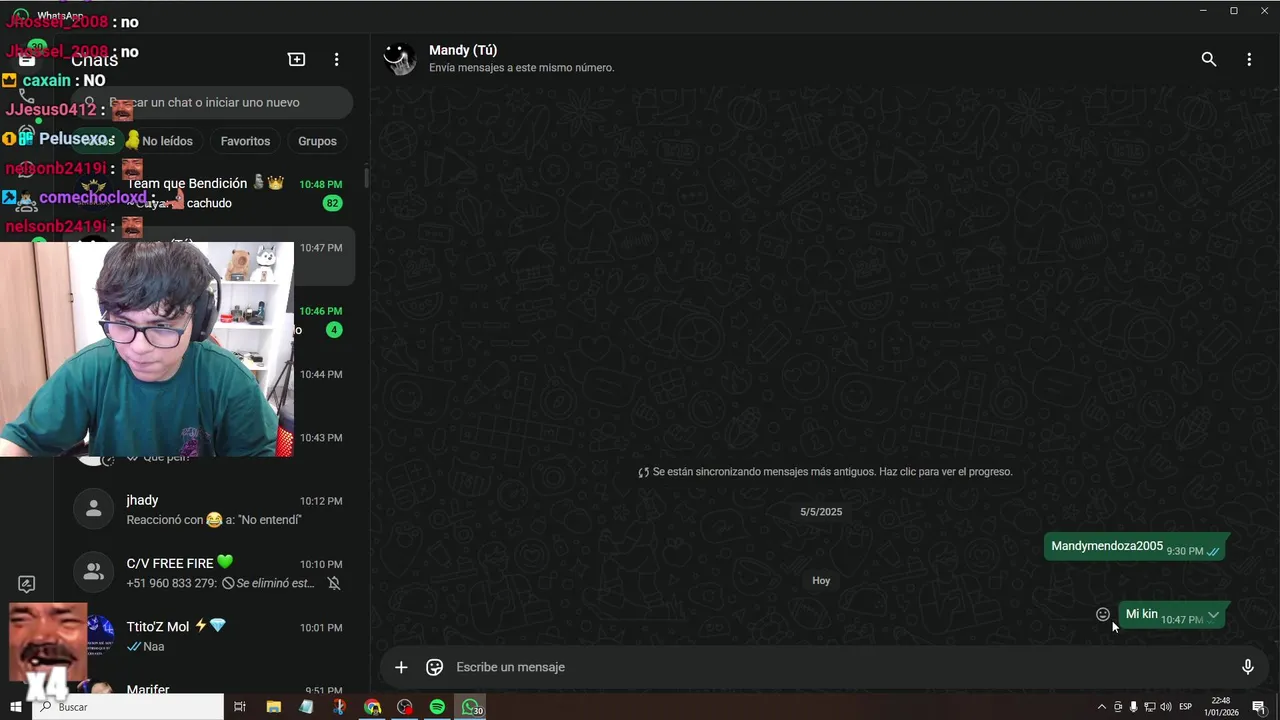Click the Mandy (Tú) chat header name
The width and height of the screenshot is (1280, 720).
tap(463, 50)
